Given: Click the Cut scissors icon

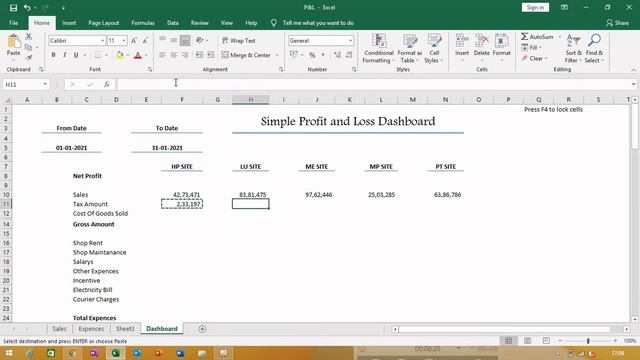Looking at the screenshot, I should pyautogui.click(x=28, y=37).
